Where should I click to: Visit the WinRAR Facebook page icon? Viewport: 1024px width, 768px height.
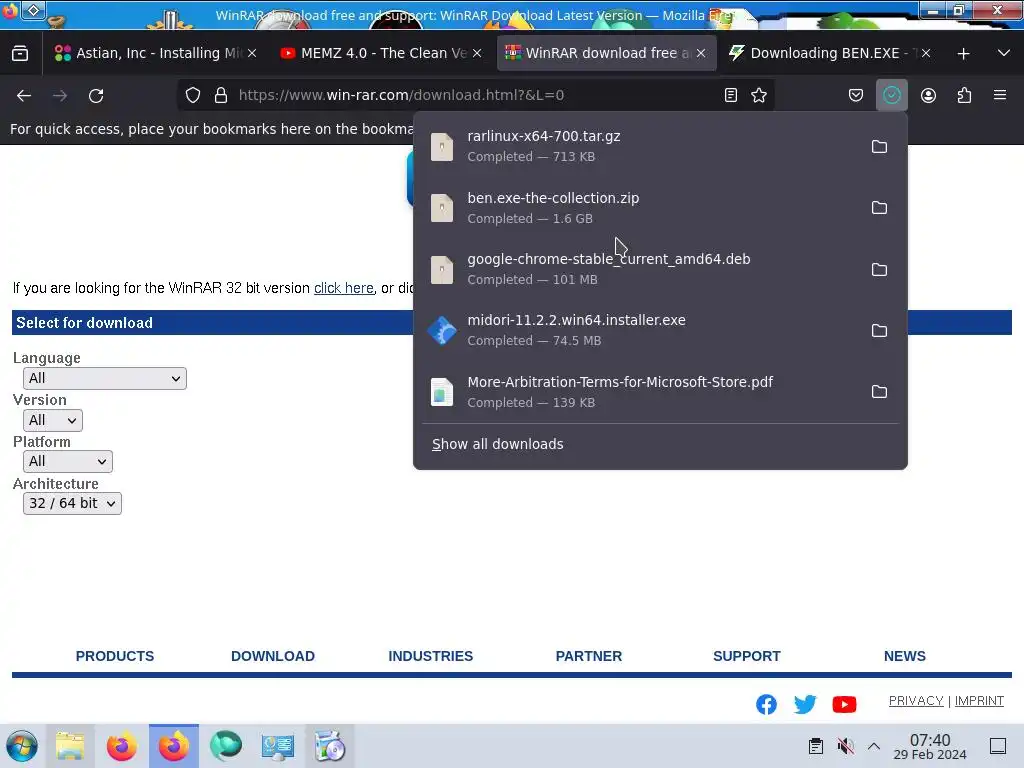pyautogui.click(x=766, y=704)
